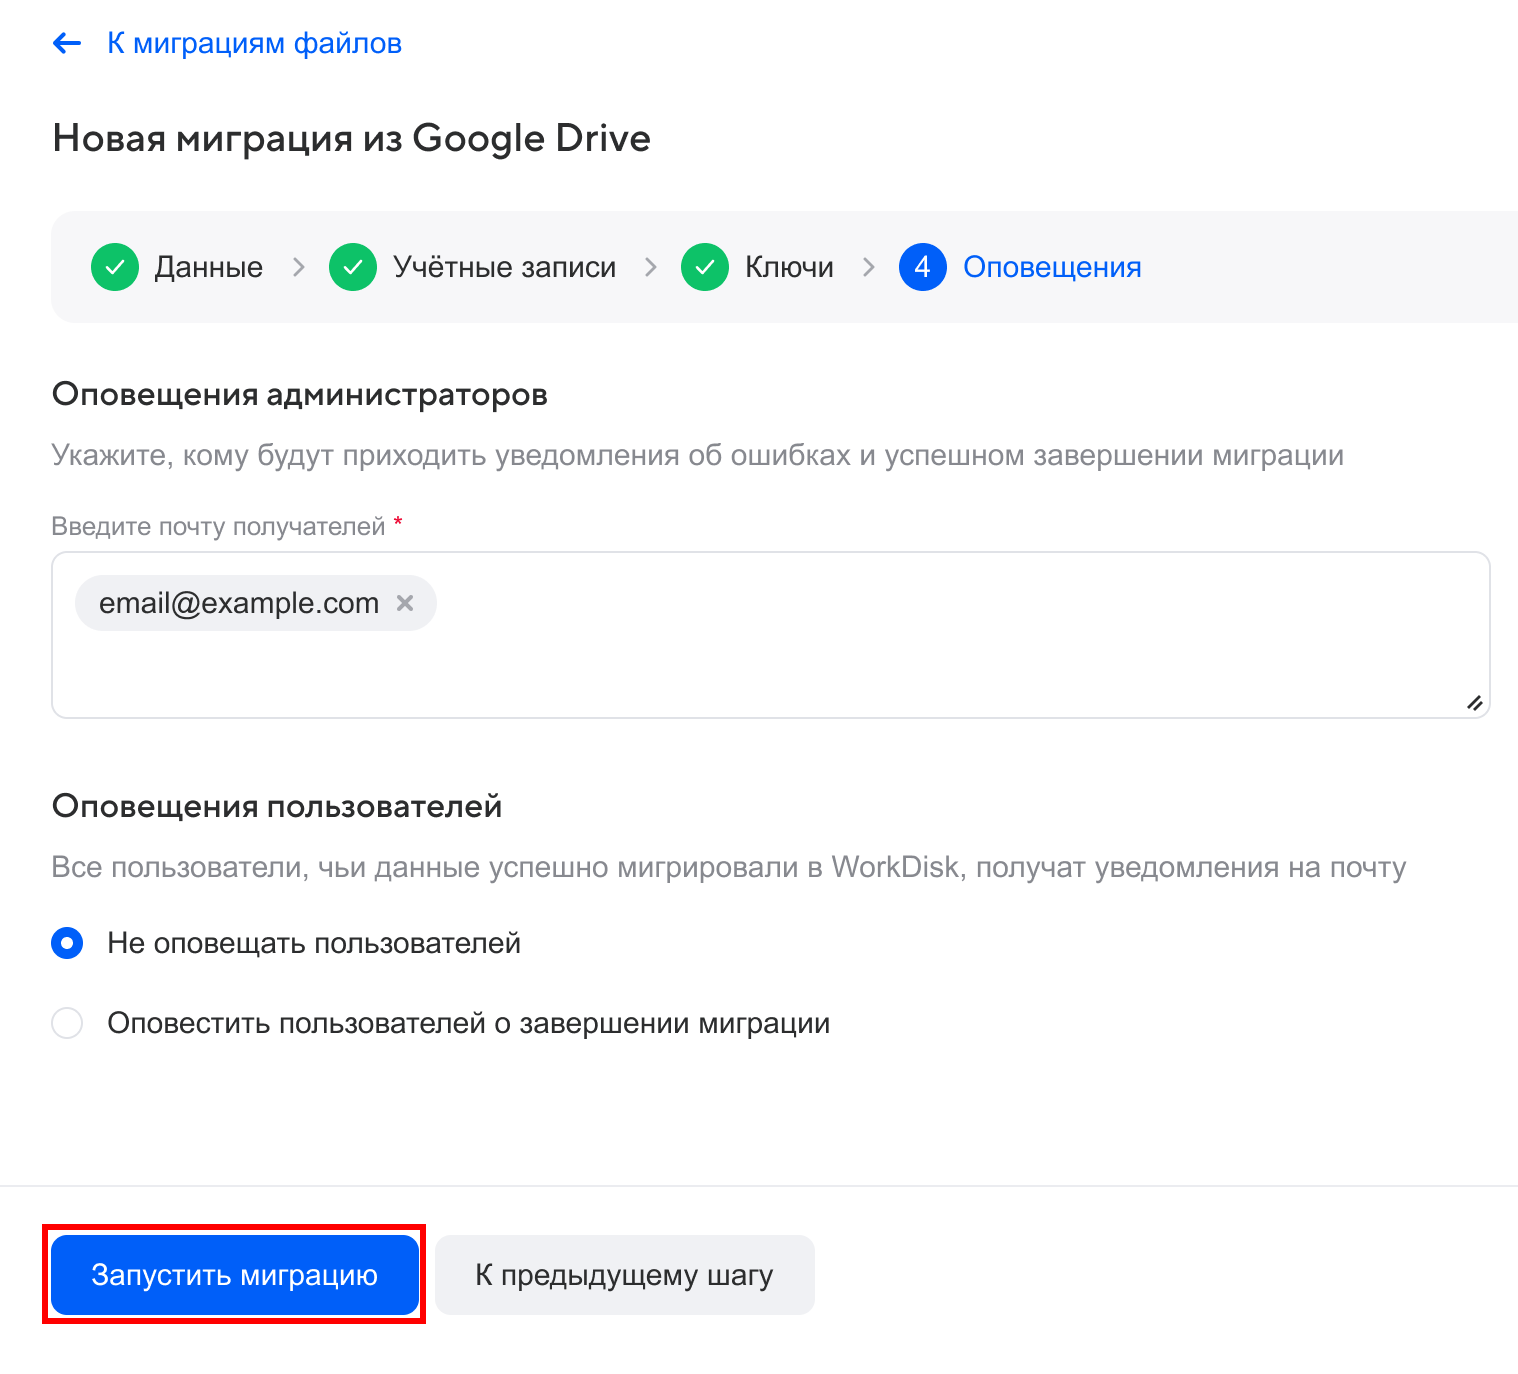This screenshot has height=1374, width=1518.
Task: Click the email@example.com chip itself
Action: click(x=238, y=603)
